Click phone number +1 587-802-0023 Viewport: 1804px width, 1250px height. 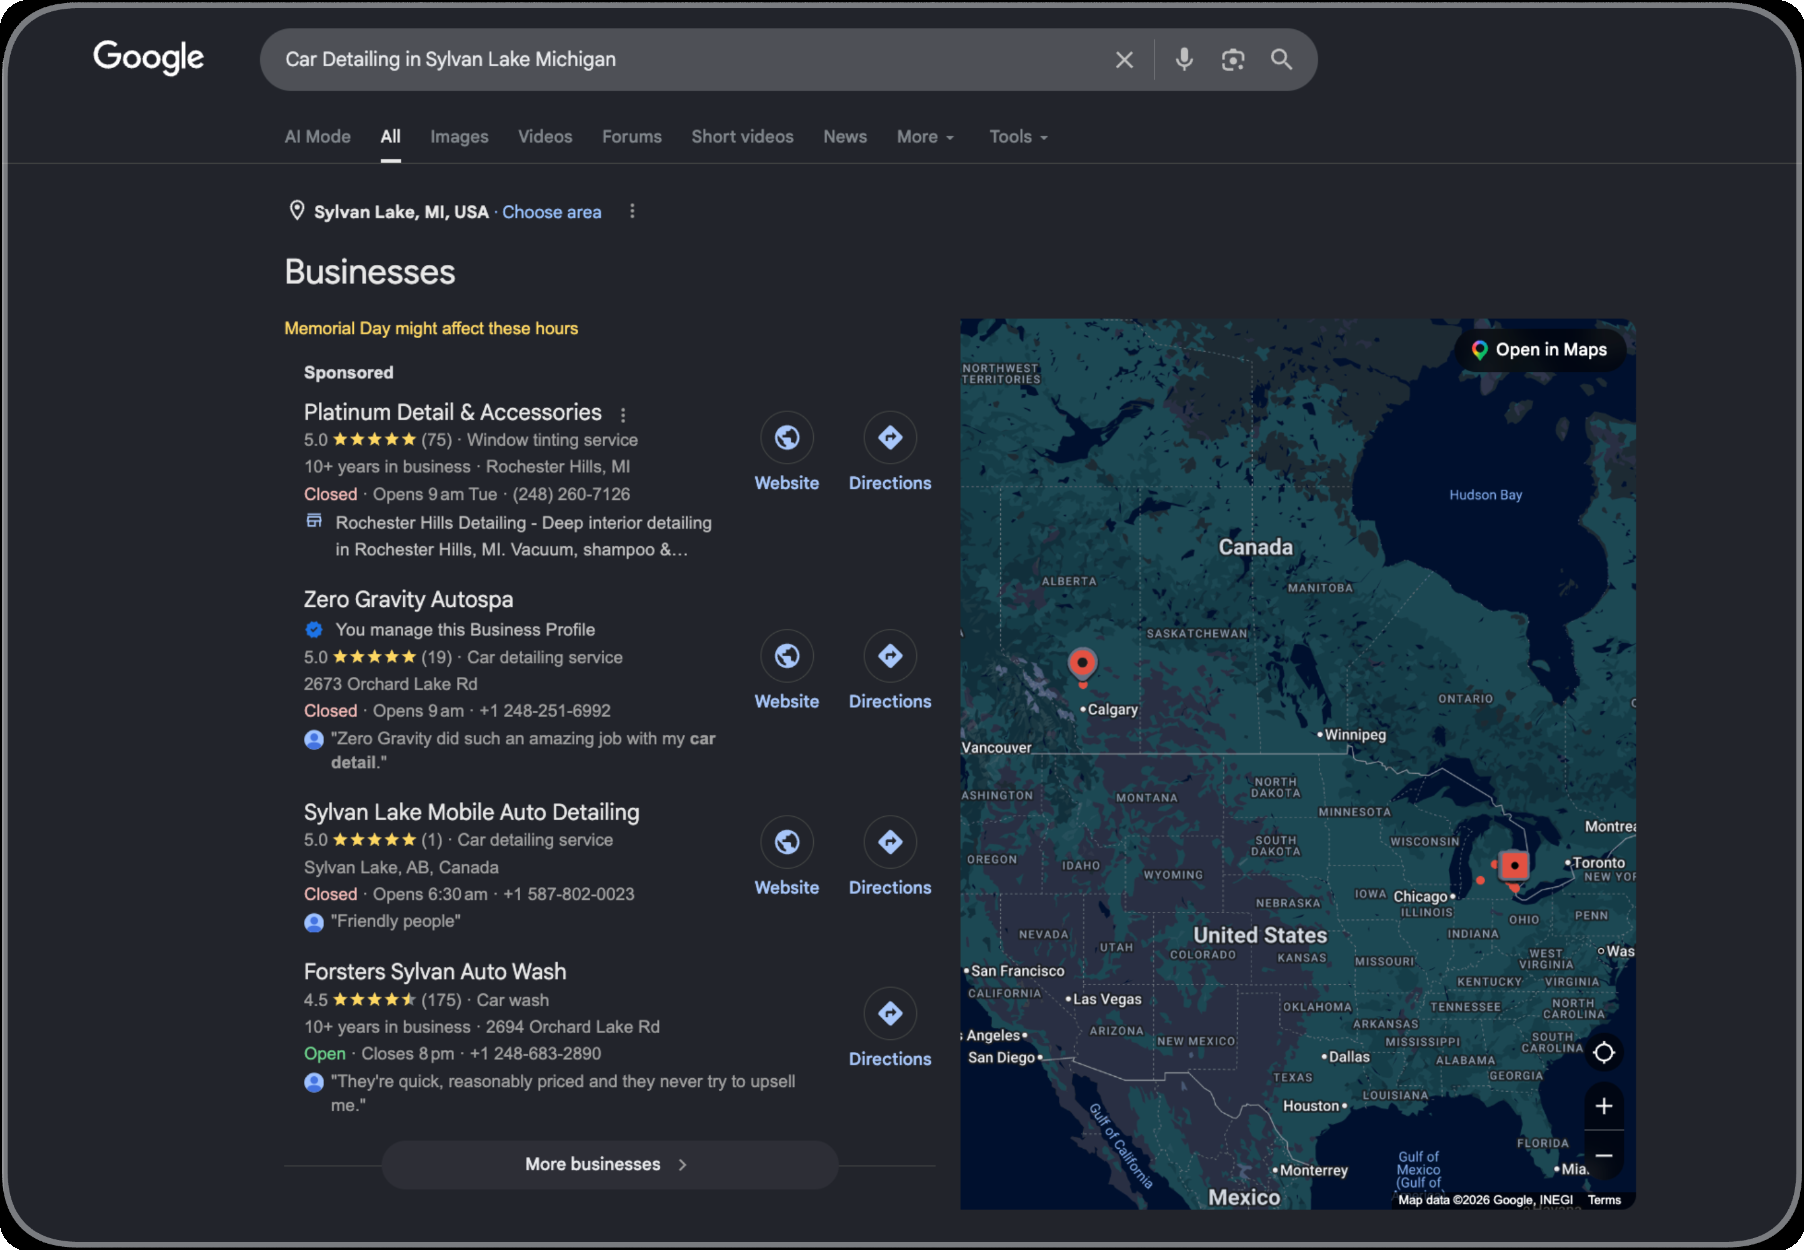569,894
